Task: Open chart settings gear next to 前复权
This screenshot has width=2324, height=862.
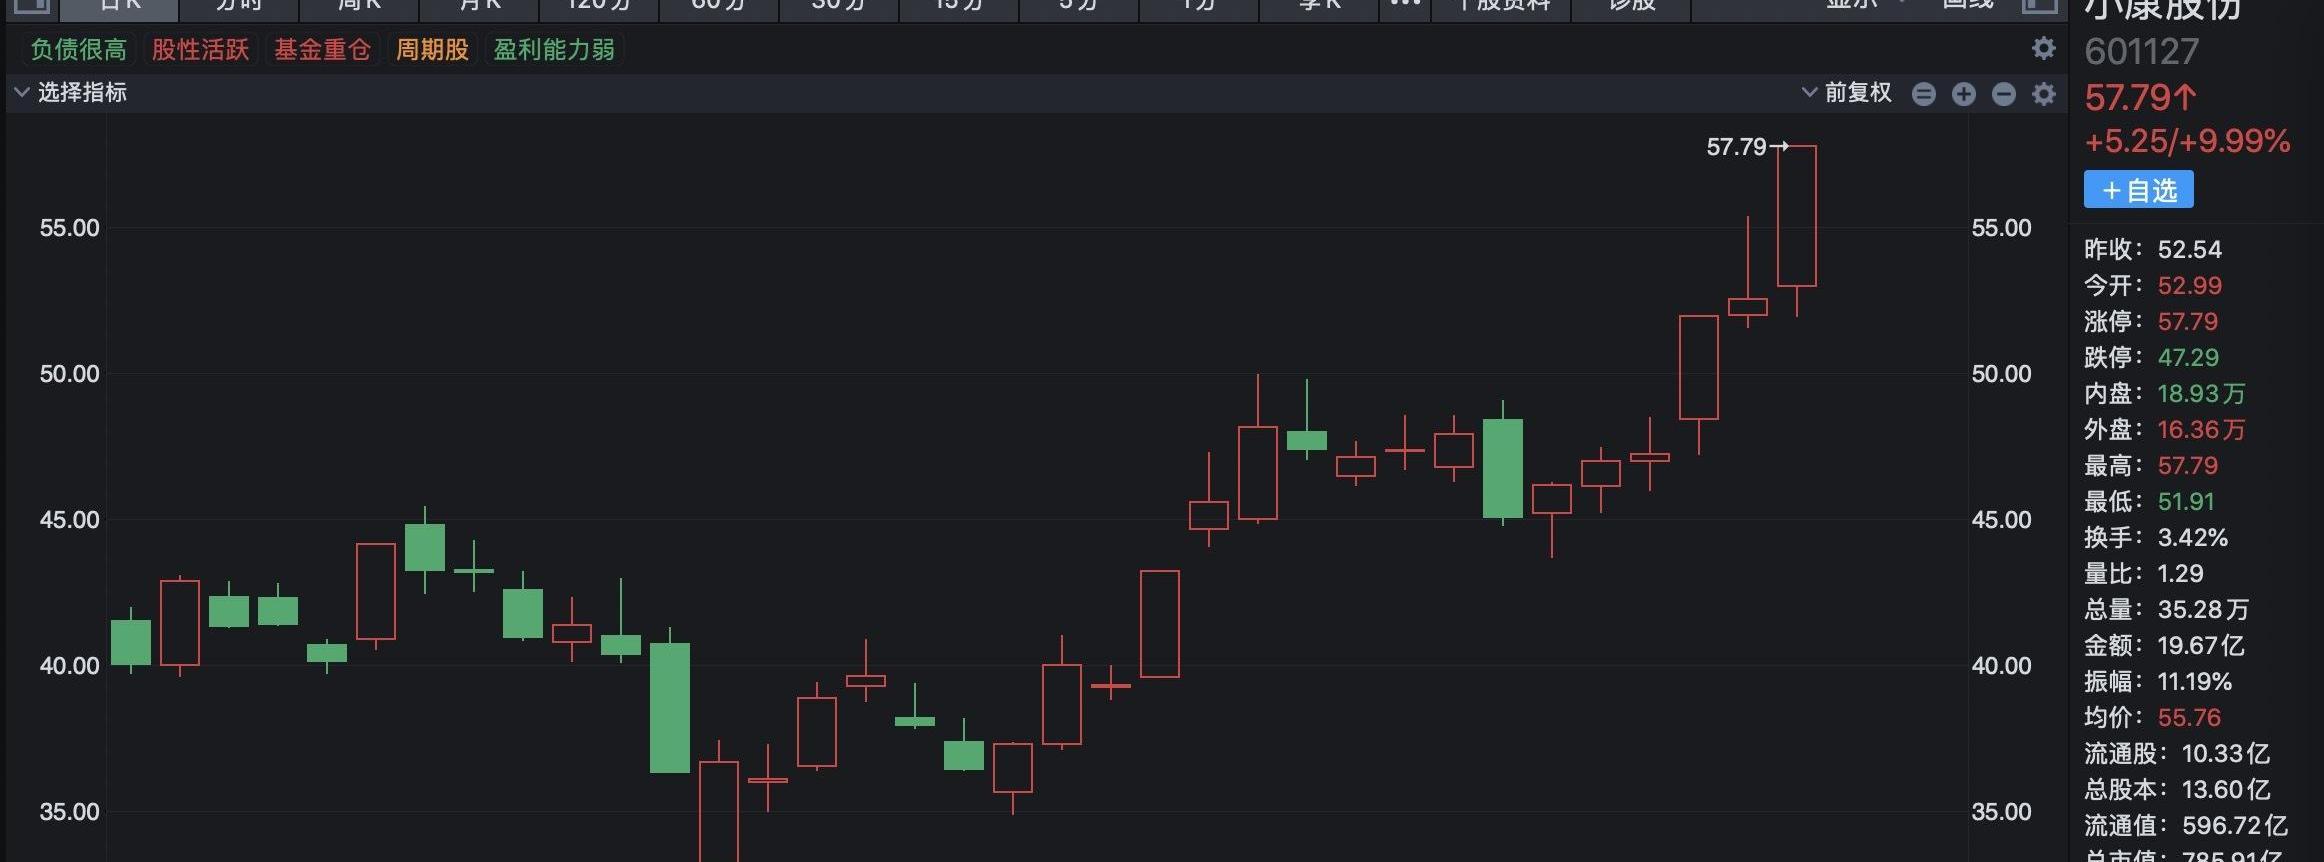Action: click(2043, 94)
